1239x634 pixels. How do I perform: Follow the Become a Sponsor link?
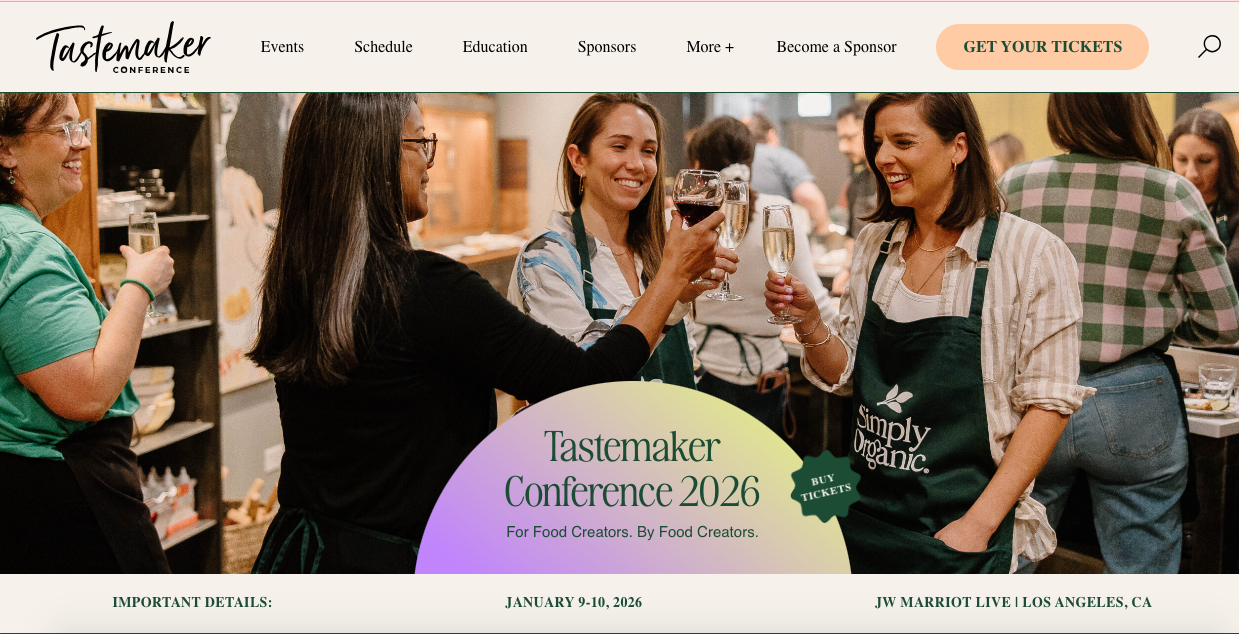pos(836,47)
